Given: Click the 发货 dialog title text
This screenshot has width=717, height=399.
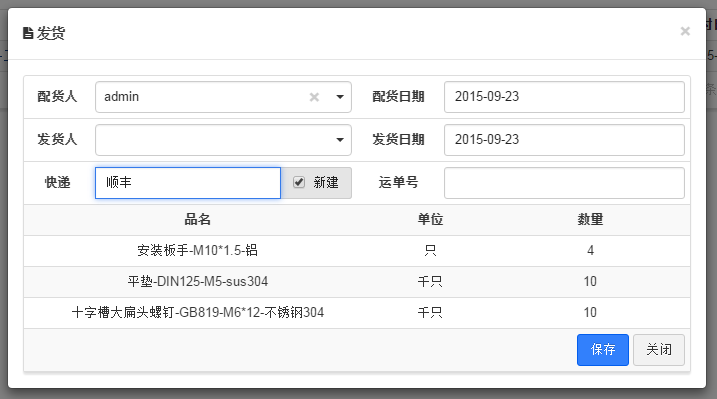Looking at the screenshot, I should [x=51, y=33].
